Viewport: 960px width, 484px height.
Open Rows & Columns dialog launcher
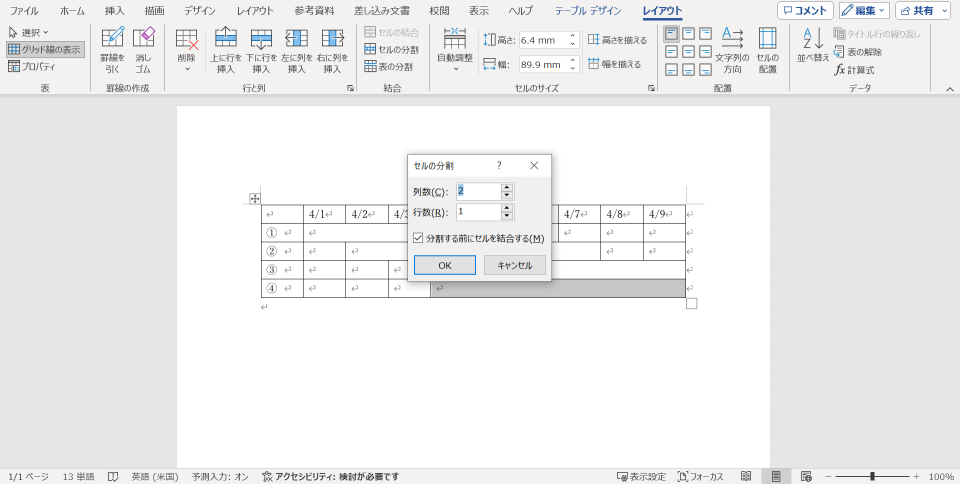point(350,88)
